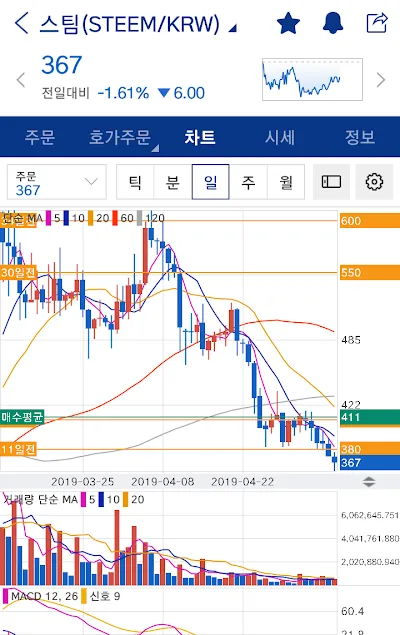This screenshot has width=400, height=635.
Task: Click the volume MA 5 color swatch
Action: coord(84,500)
